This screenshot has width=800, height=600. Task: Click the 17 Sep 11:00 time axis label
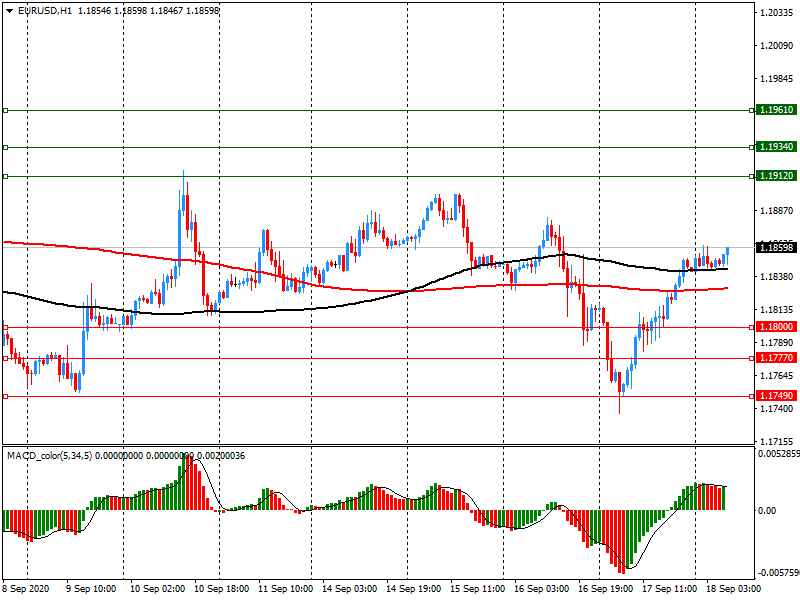(669, 589)
